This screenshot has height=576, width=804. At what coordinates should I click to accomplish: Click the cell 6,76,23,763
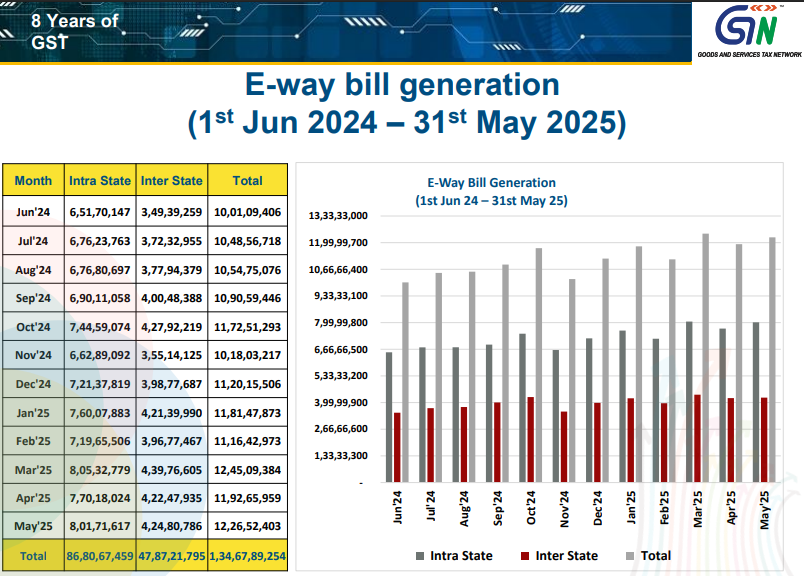tap(100, 241)
